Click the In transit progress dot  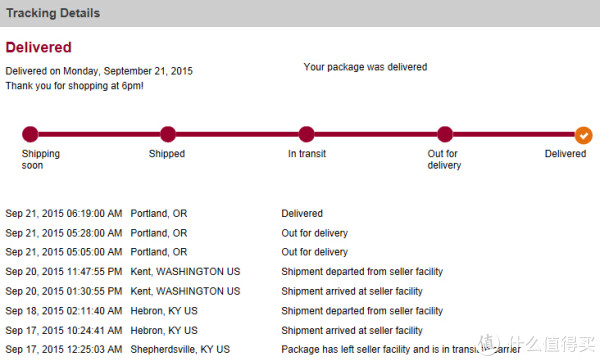(307, 134)
